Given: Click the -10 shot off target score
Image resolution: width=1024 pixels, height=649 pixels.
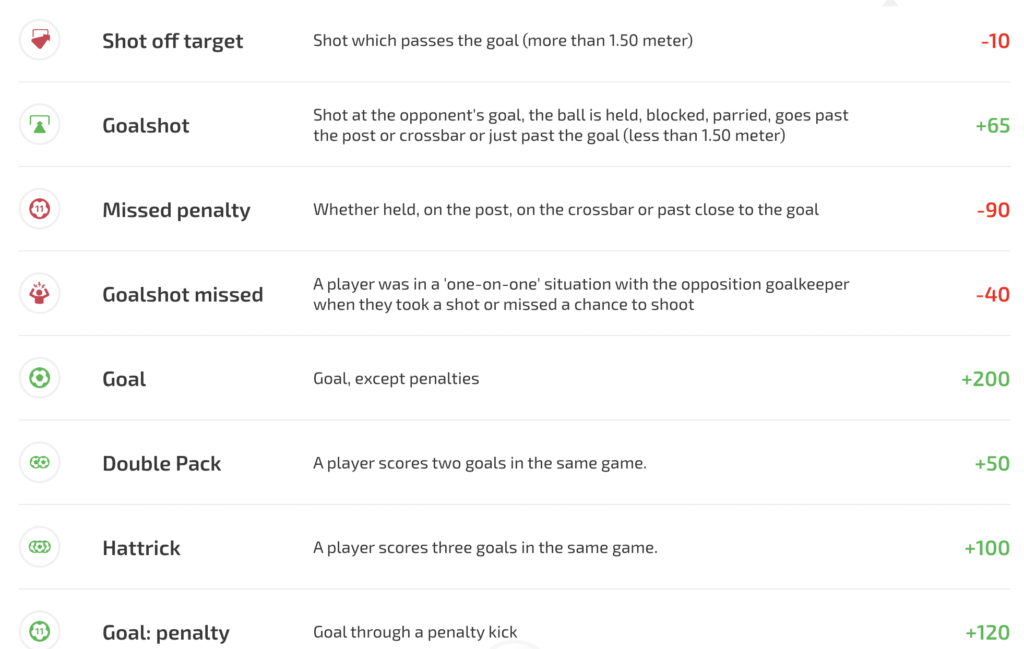Looking at the screenshot, I should click(x=994, y=41).
